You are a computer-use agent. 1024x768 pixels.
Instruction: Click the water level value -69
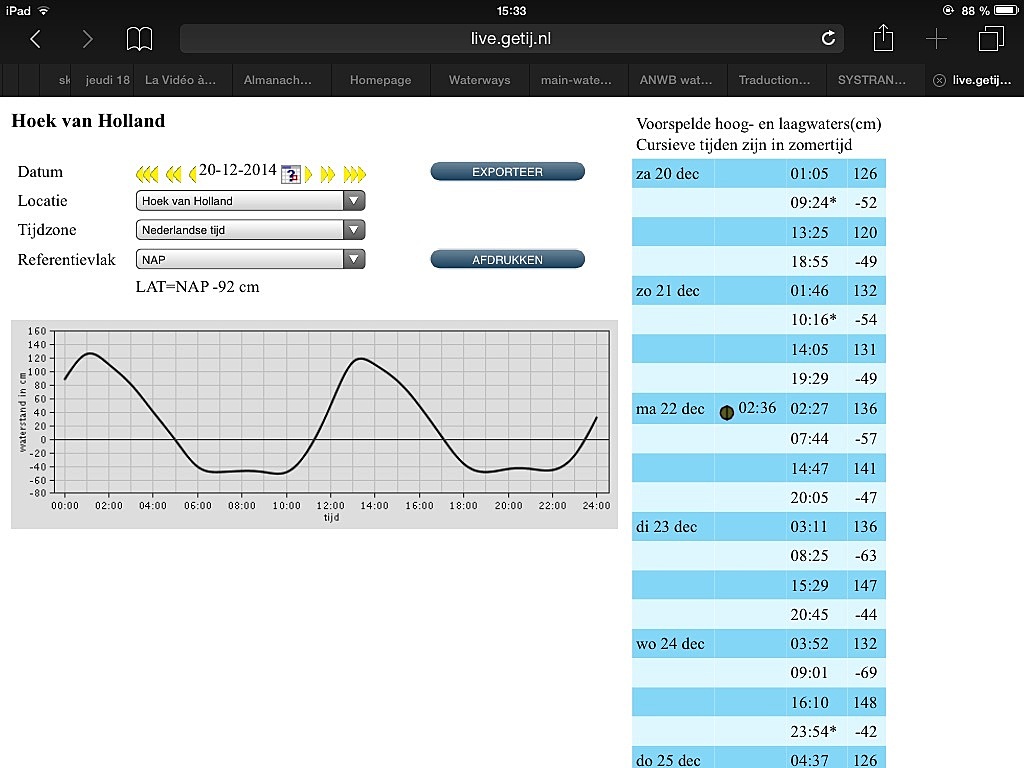pyautogui.click(x=866, y=673)
